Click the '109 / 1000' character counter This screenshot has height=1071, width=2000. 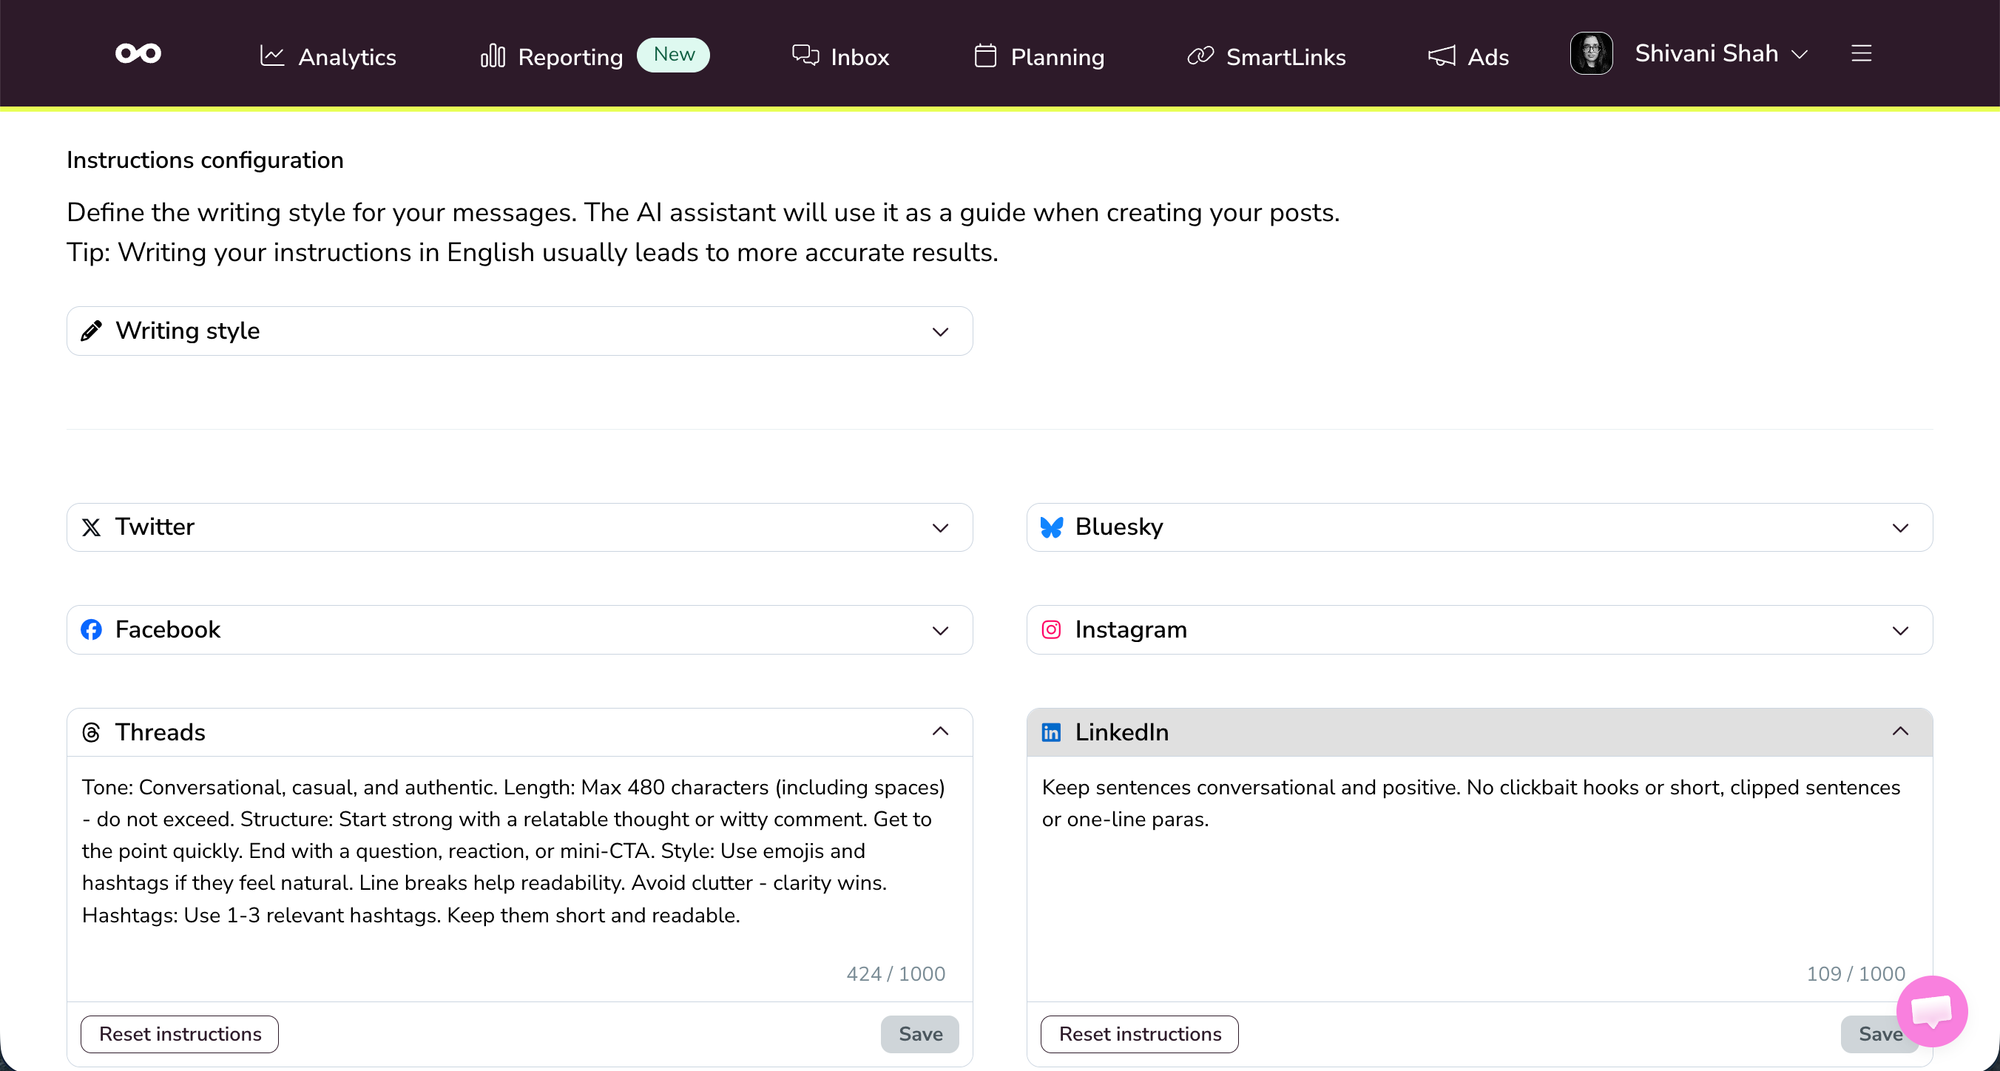click(x=1856, y=974)
